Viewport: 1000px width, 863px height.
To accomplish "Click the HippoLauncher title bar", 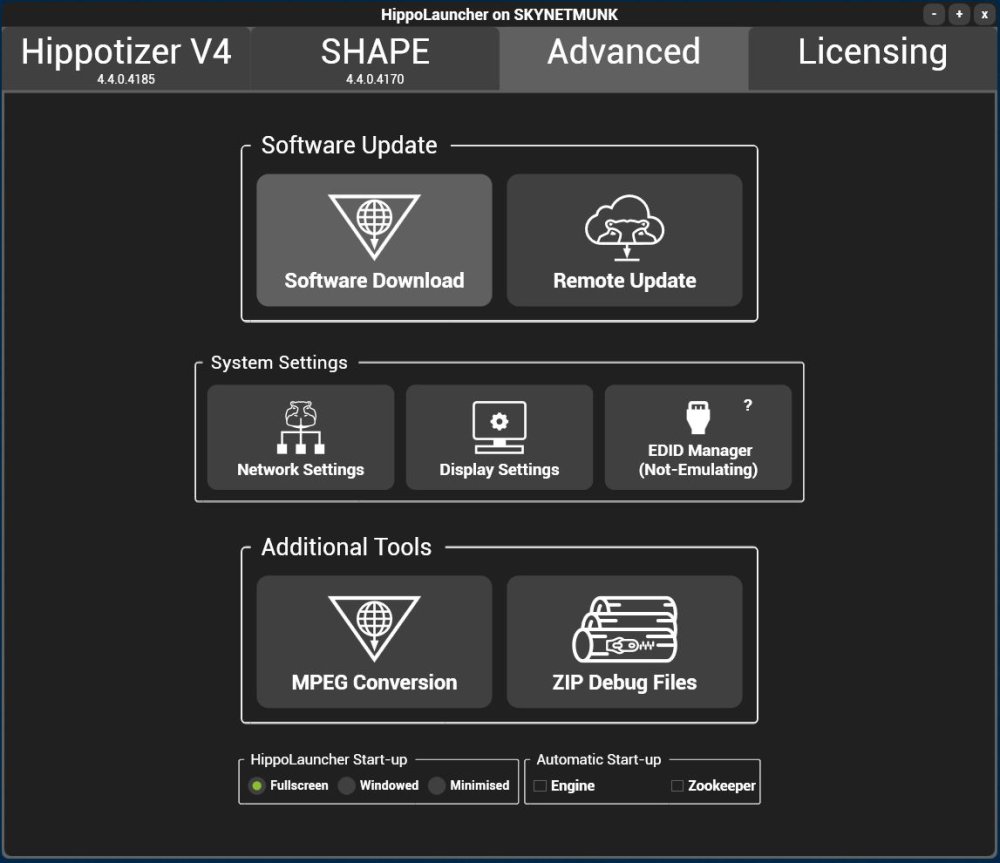I will coord(500,14).
